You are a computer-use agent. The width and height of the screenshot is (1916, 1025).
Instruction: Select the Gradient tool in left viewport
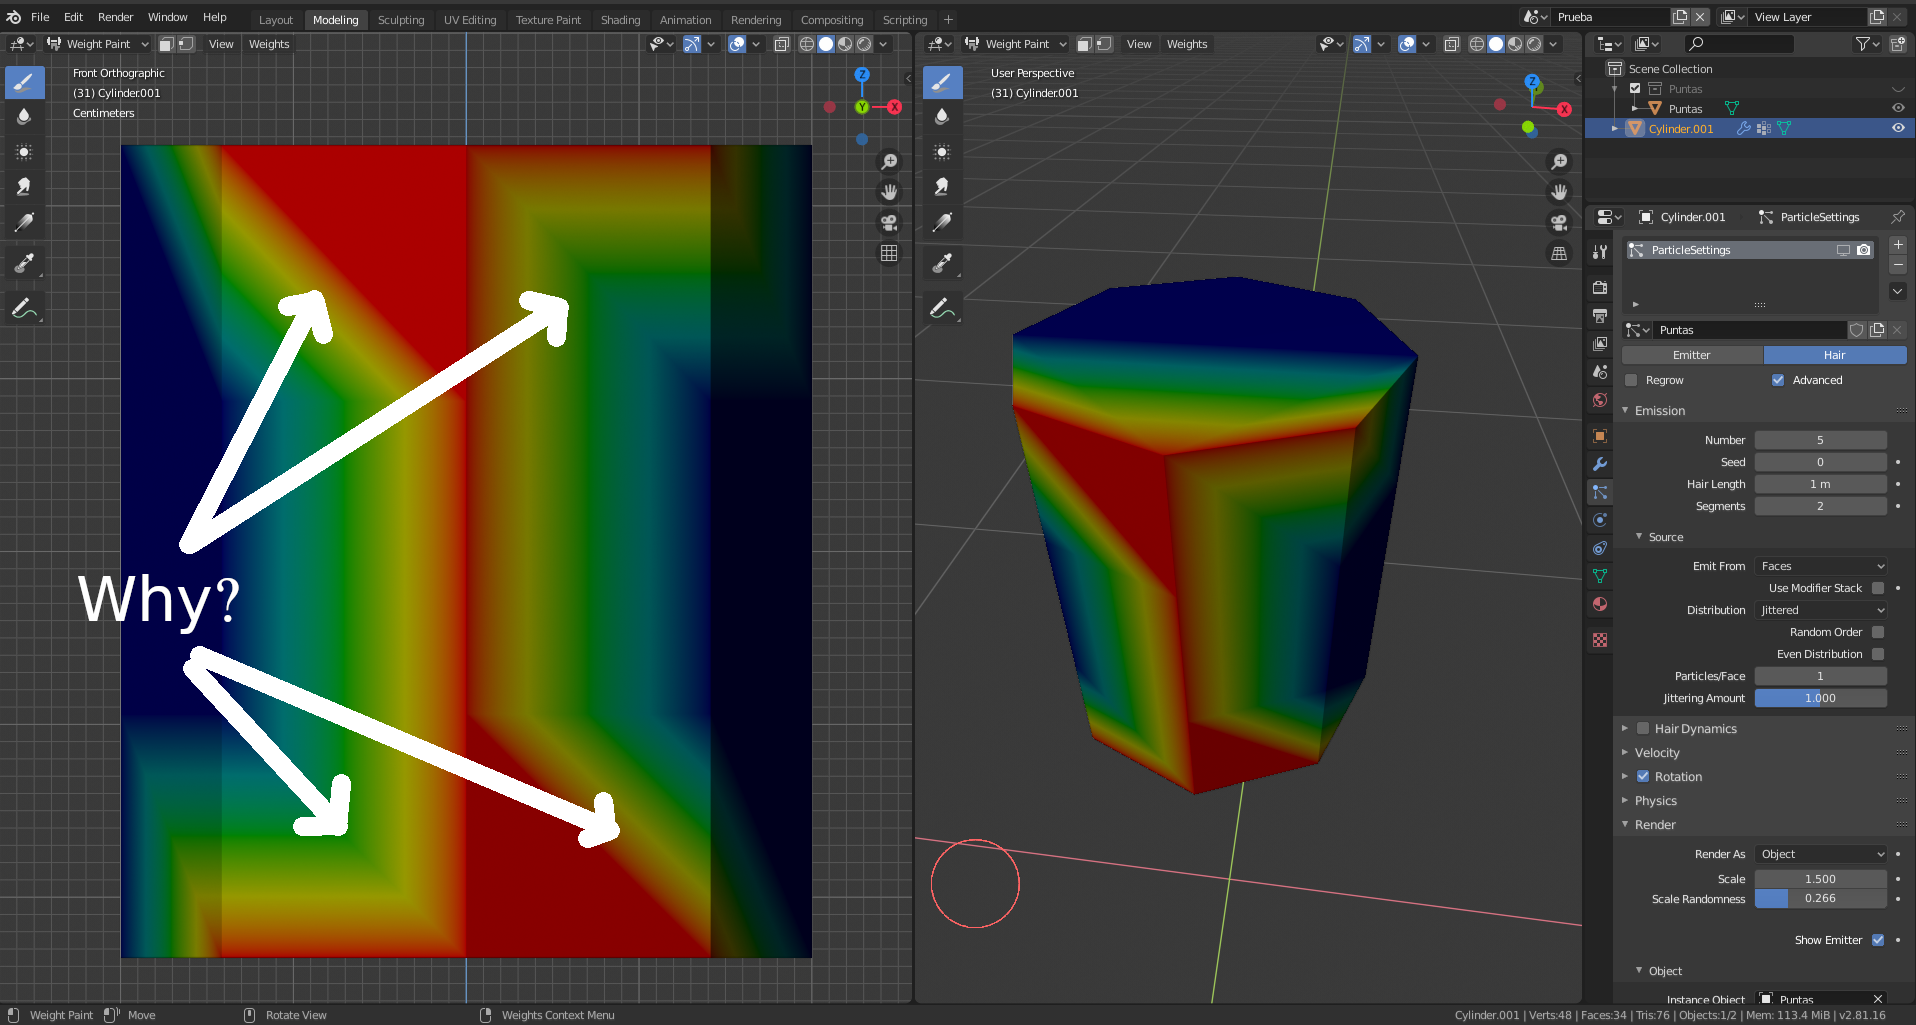click(x=24, y=222)
